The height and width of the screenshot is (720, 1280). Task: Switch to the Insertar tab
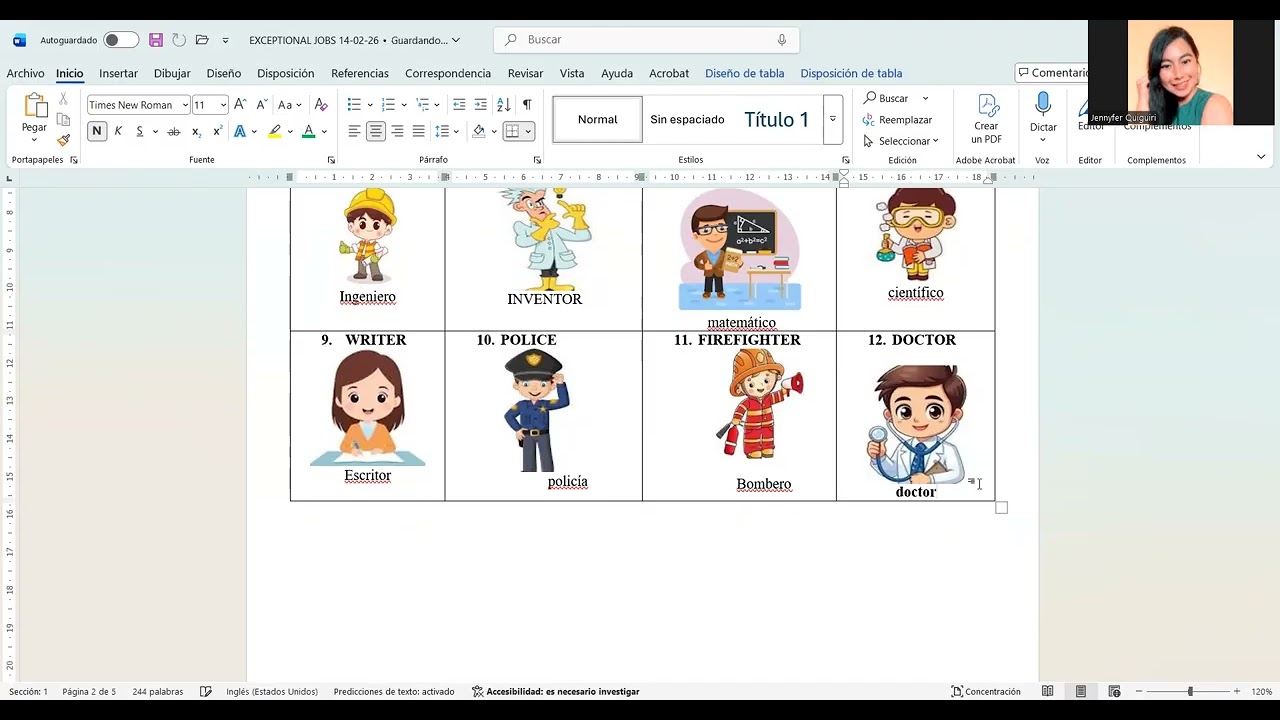click(x=118, y=73)
